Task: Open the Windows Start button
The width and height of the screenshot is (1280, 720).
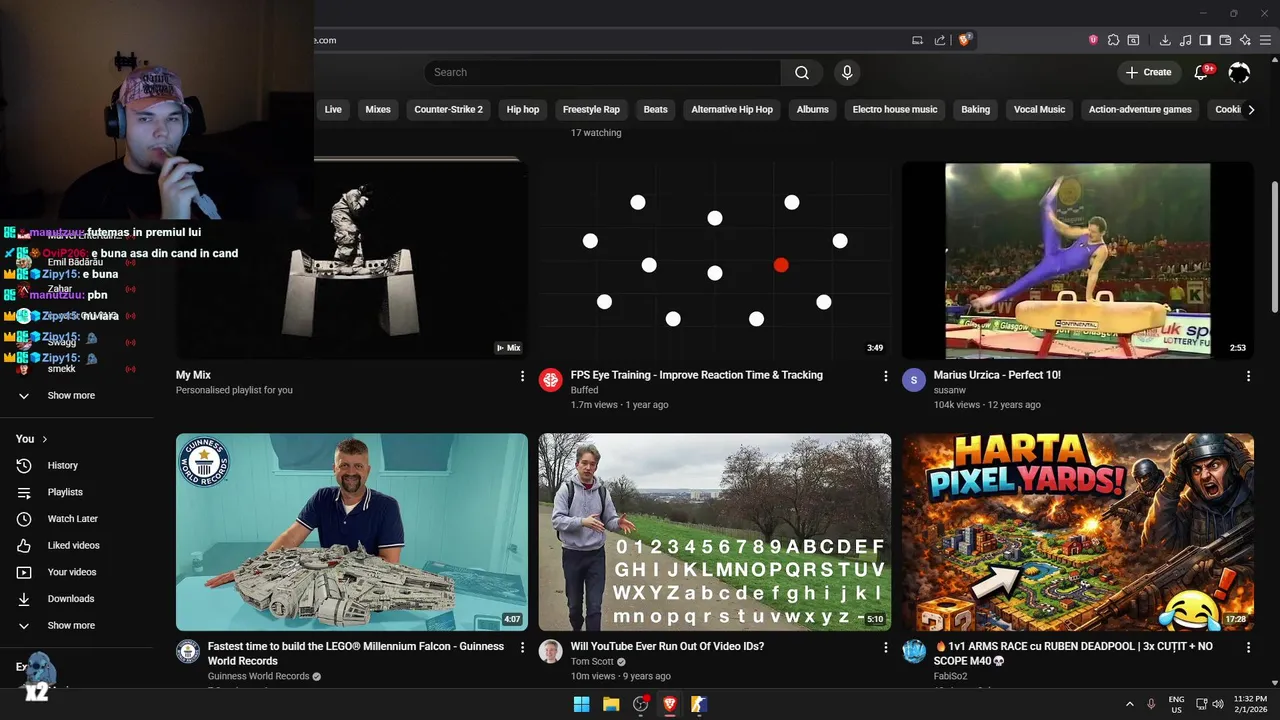Action: point(581,704)
